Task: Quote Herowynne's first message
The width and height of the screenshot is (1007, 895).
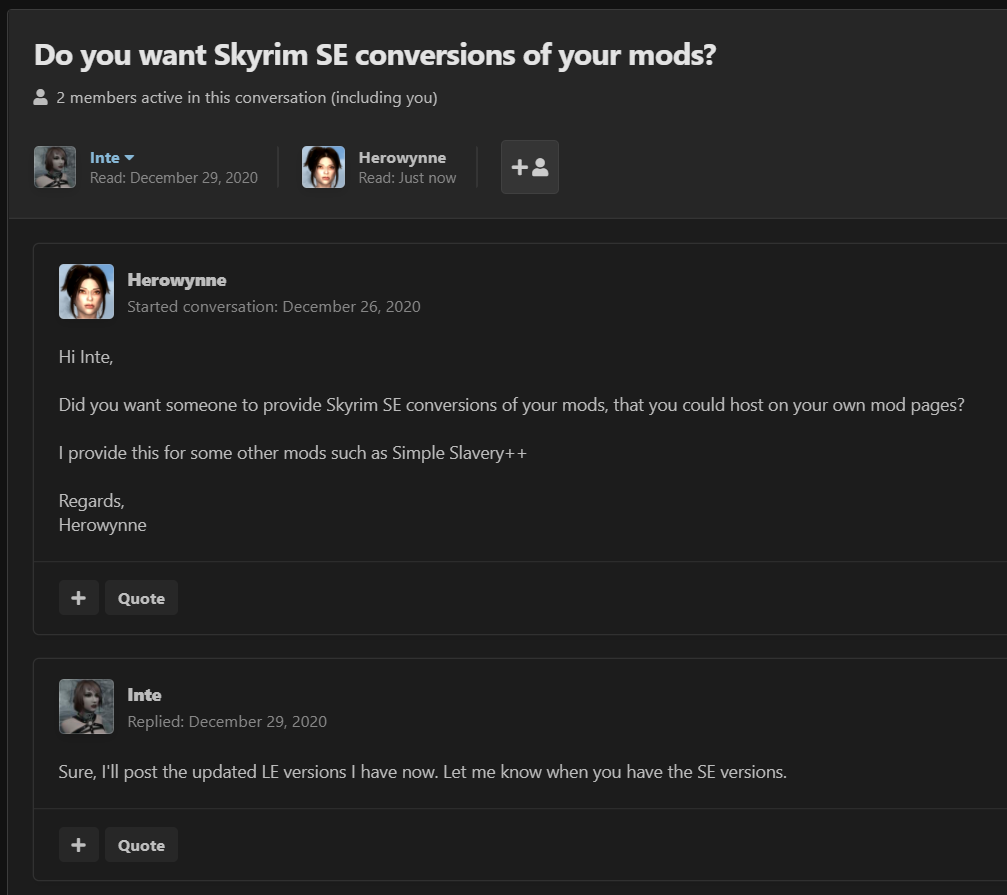Action: click(141, 598)
